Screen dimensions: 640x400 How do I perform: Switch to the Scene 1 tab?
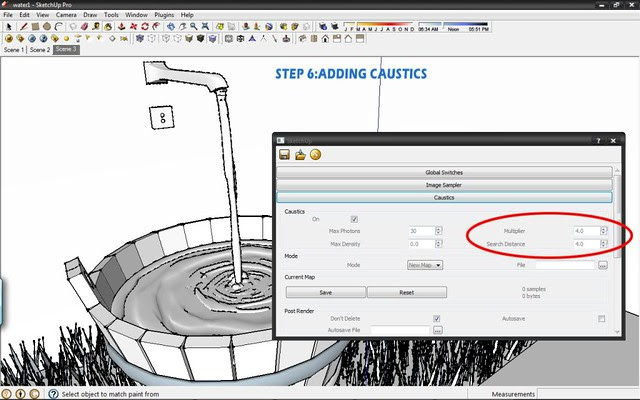pos(13,50)
